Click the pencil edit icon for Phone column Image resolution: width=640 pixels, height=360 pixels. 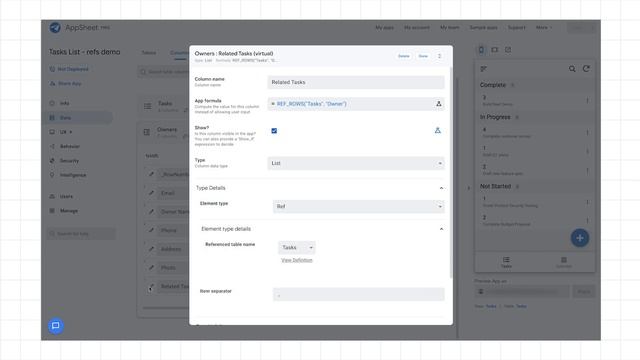click(x=151, y=230)
